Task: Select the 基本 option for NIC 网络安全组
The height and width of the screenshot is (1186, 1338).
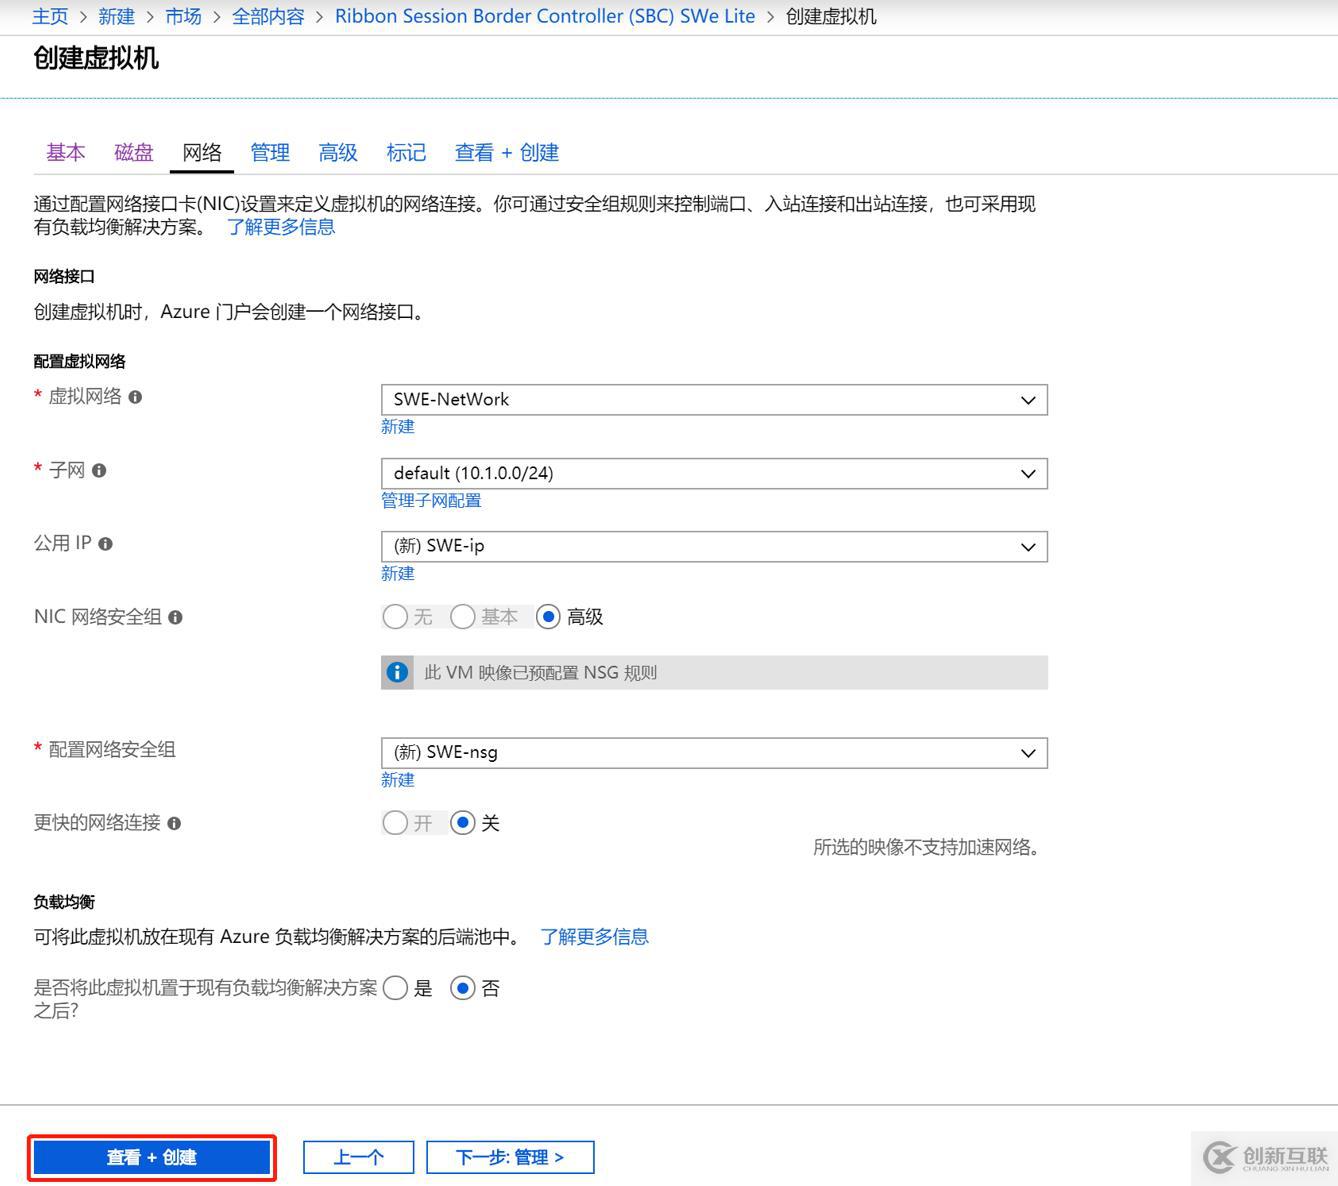Action: point(462,617)
